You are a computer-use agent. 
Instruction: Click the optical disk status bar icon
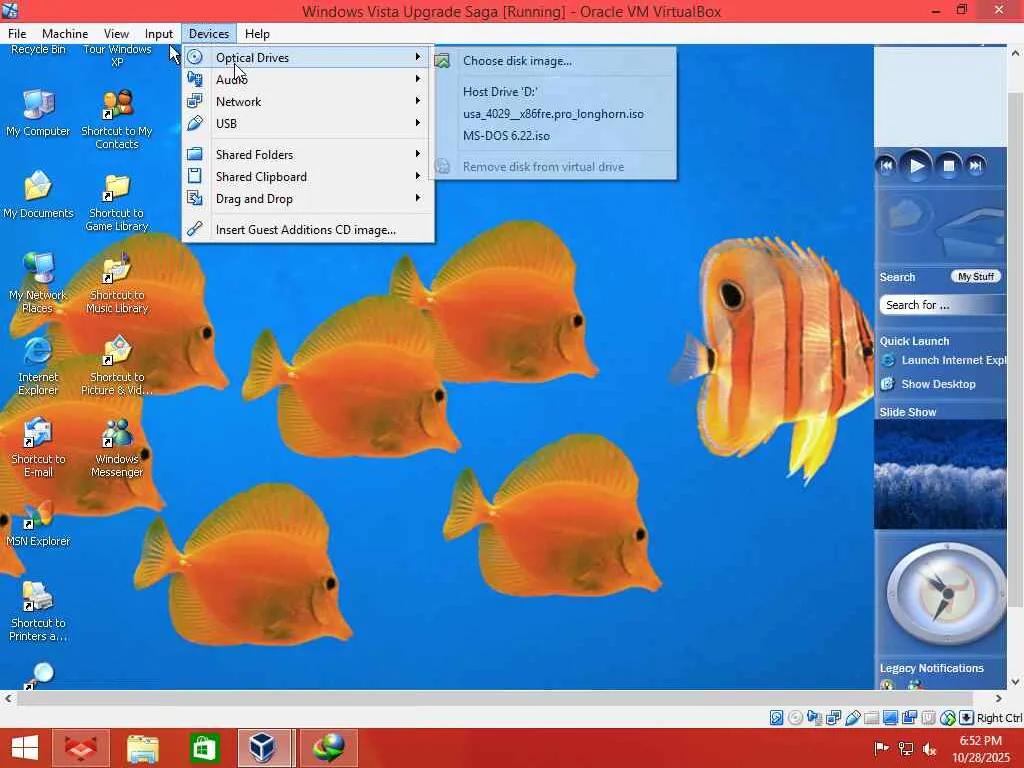[795, 718]
